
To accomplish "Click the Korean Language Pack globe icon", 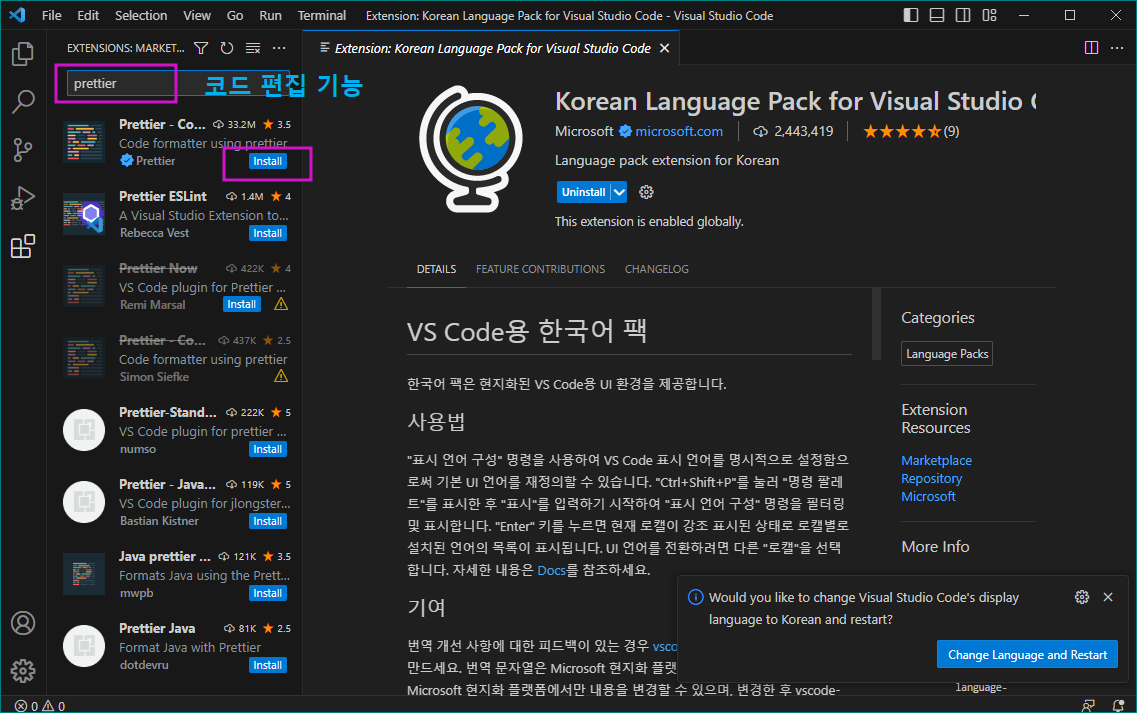I will click(471, 149).
